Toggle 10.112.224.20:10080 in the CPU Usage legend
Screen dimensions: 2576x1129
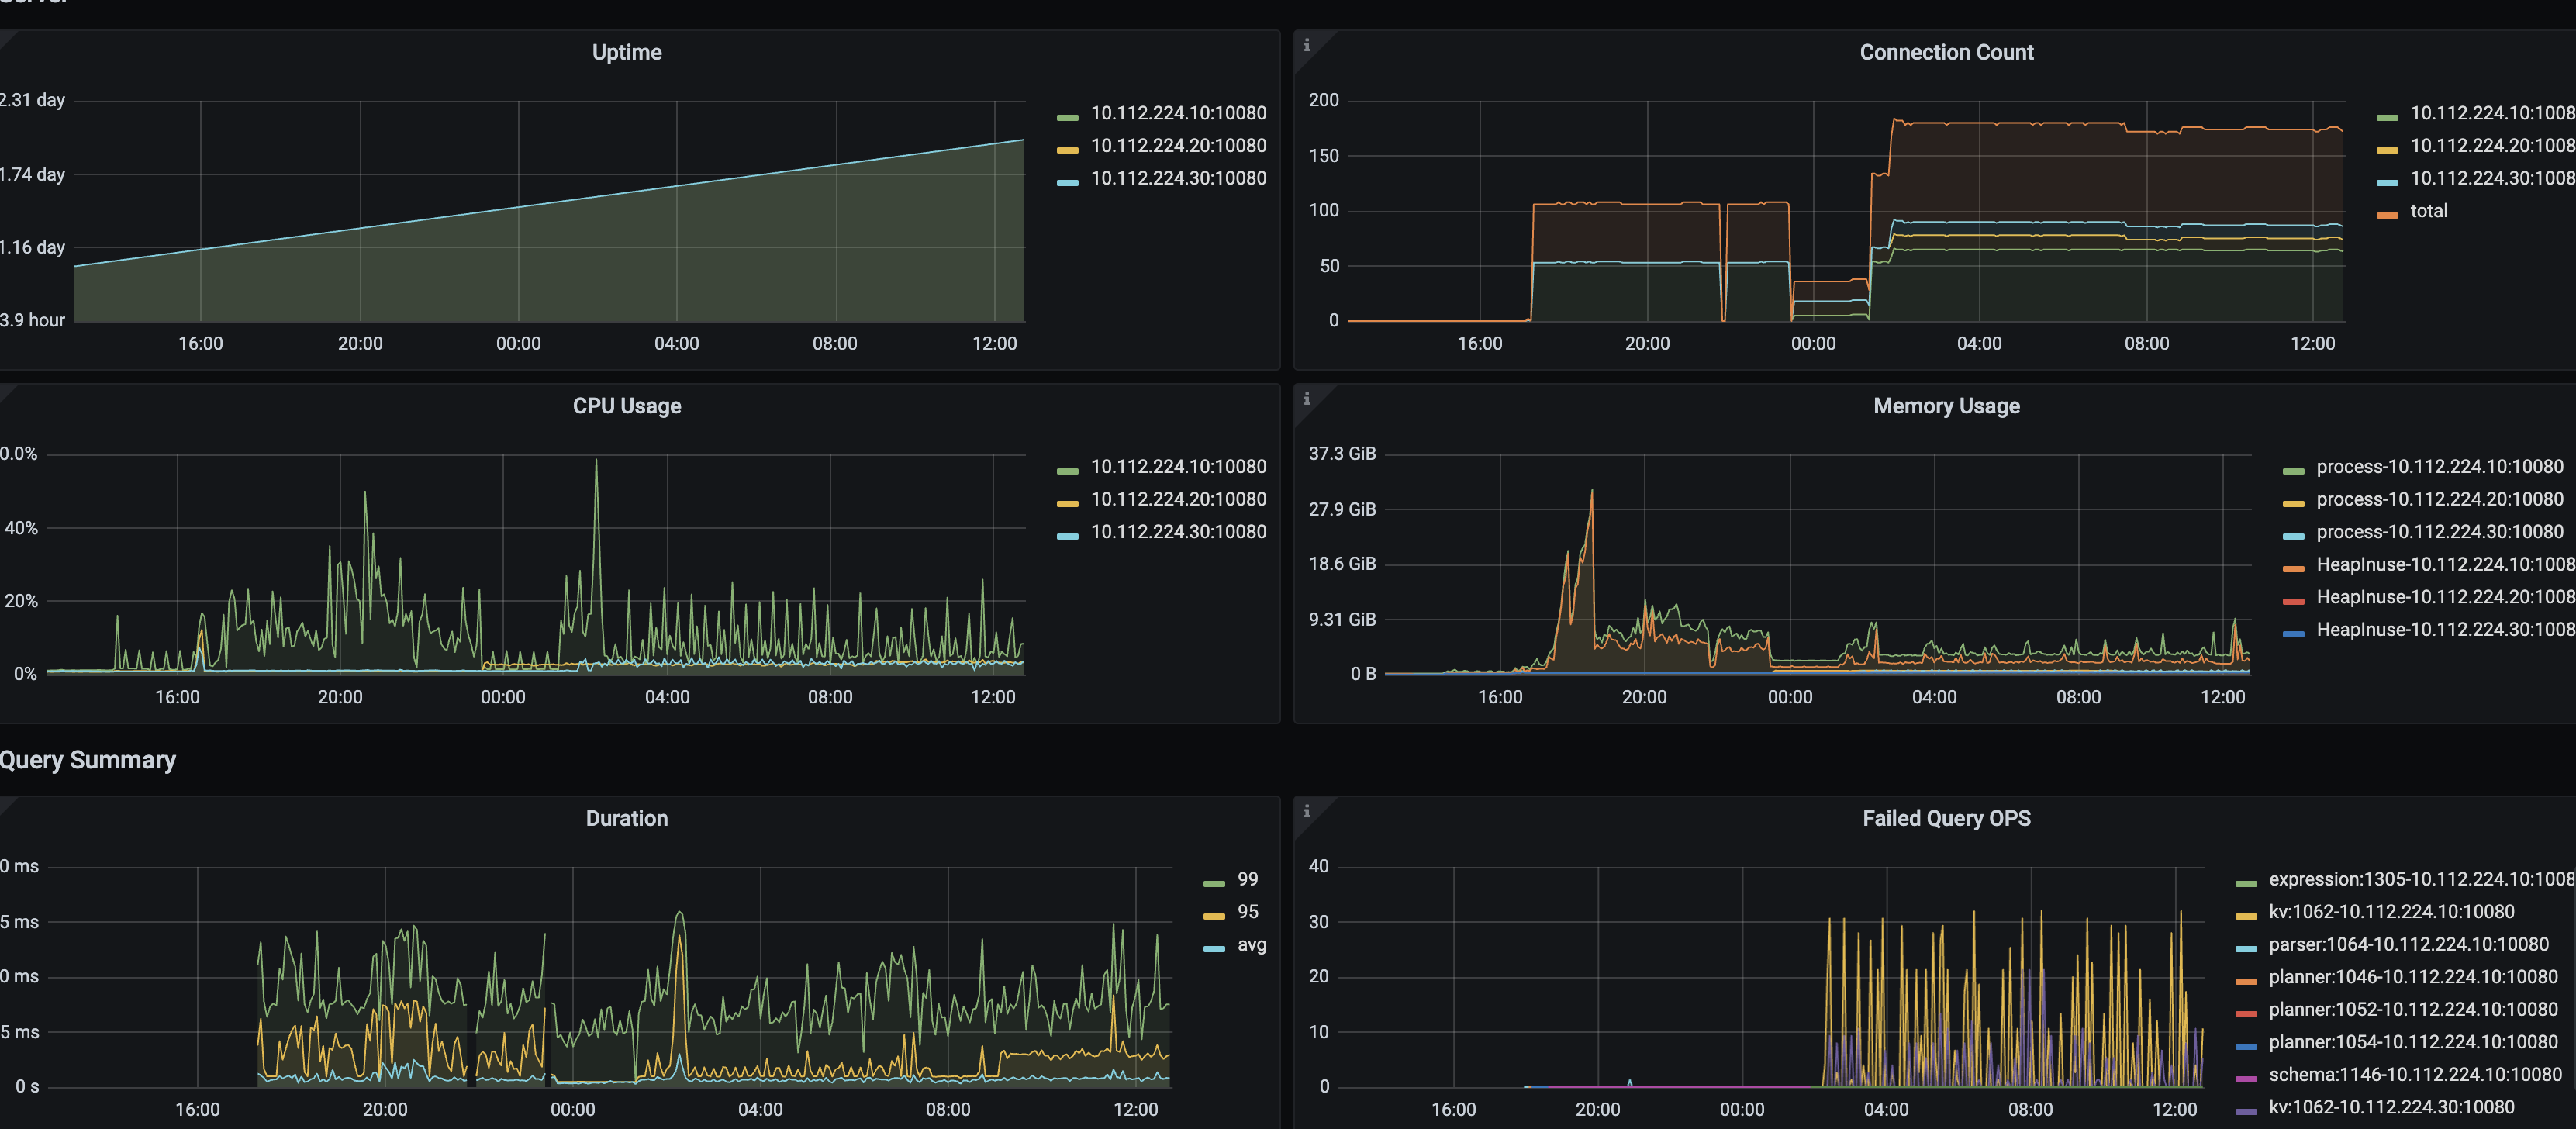(1177, 499)
